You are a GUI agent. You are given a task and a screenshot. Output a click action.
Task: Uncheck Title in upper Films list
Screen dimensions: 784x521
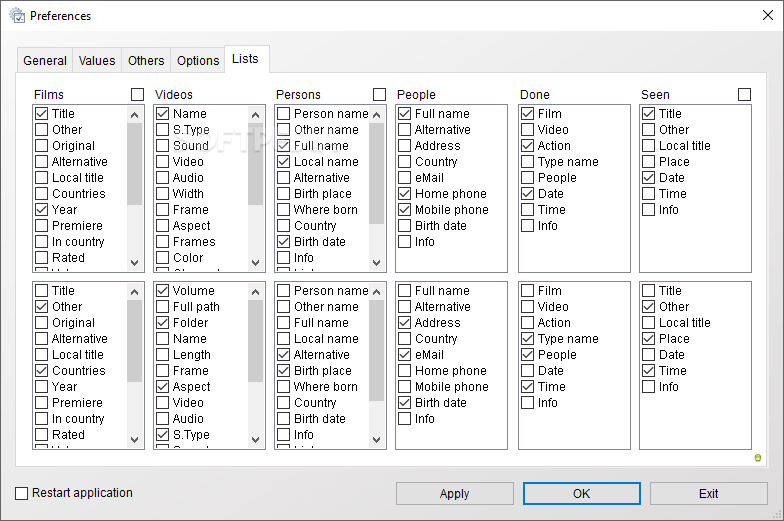42,114
